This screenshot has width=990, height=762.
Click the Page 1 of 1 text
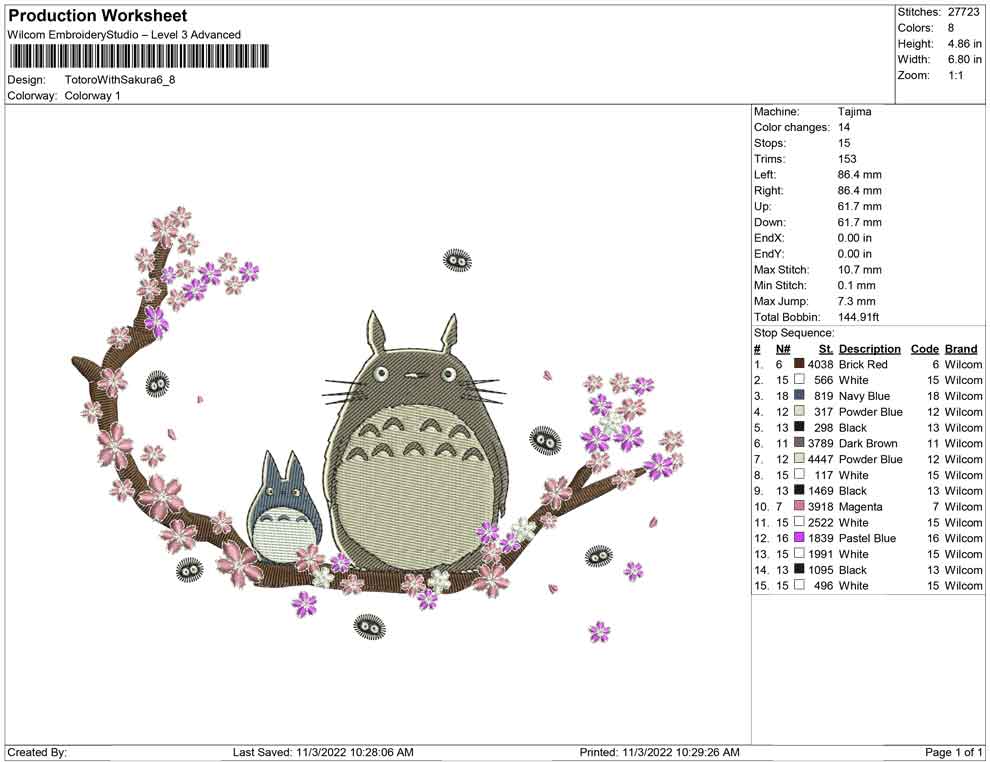(953, 752)
